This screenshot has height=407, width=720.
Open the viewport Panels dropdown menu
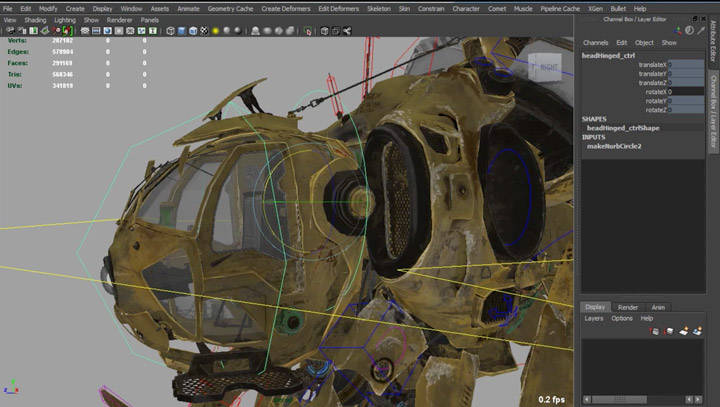150,20
